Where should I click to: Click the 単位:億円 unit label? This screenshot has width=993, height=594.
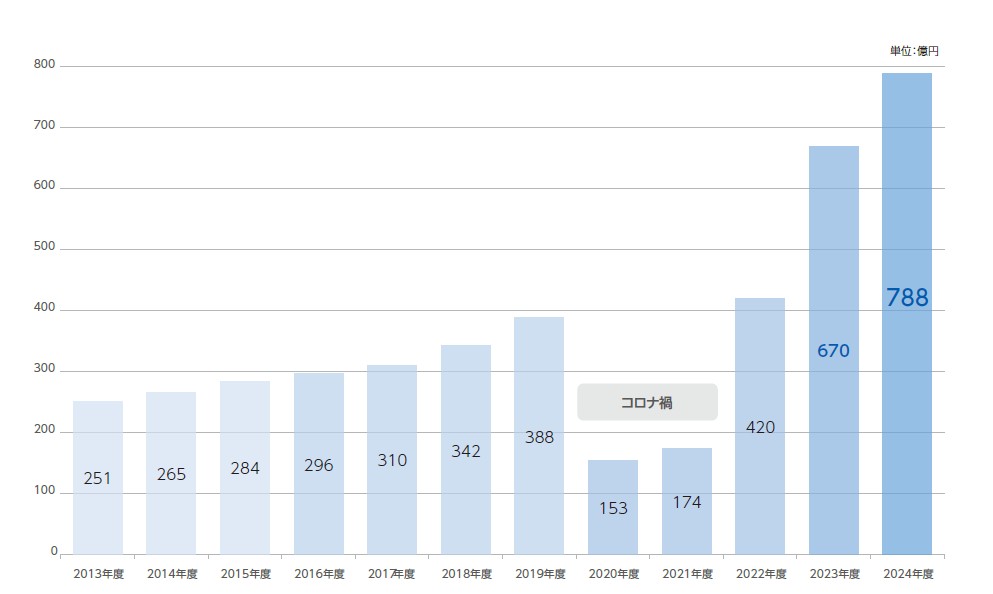click(914, 50)
